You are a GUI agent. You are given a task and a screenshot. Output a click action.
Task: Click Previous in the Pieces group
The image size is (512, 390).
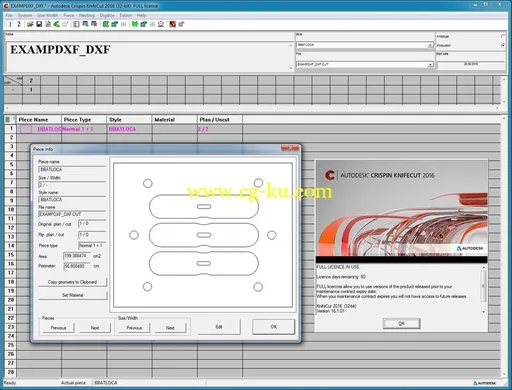[58, 328]
